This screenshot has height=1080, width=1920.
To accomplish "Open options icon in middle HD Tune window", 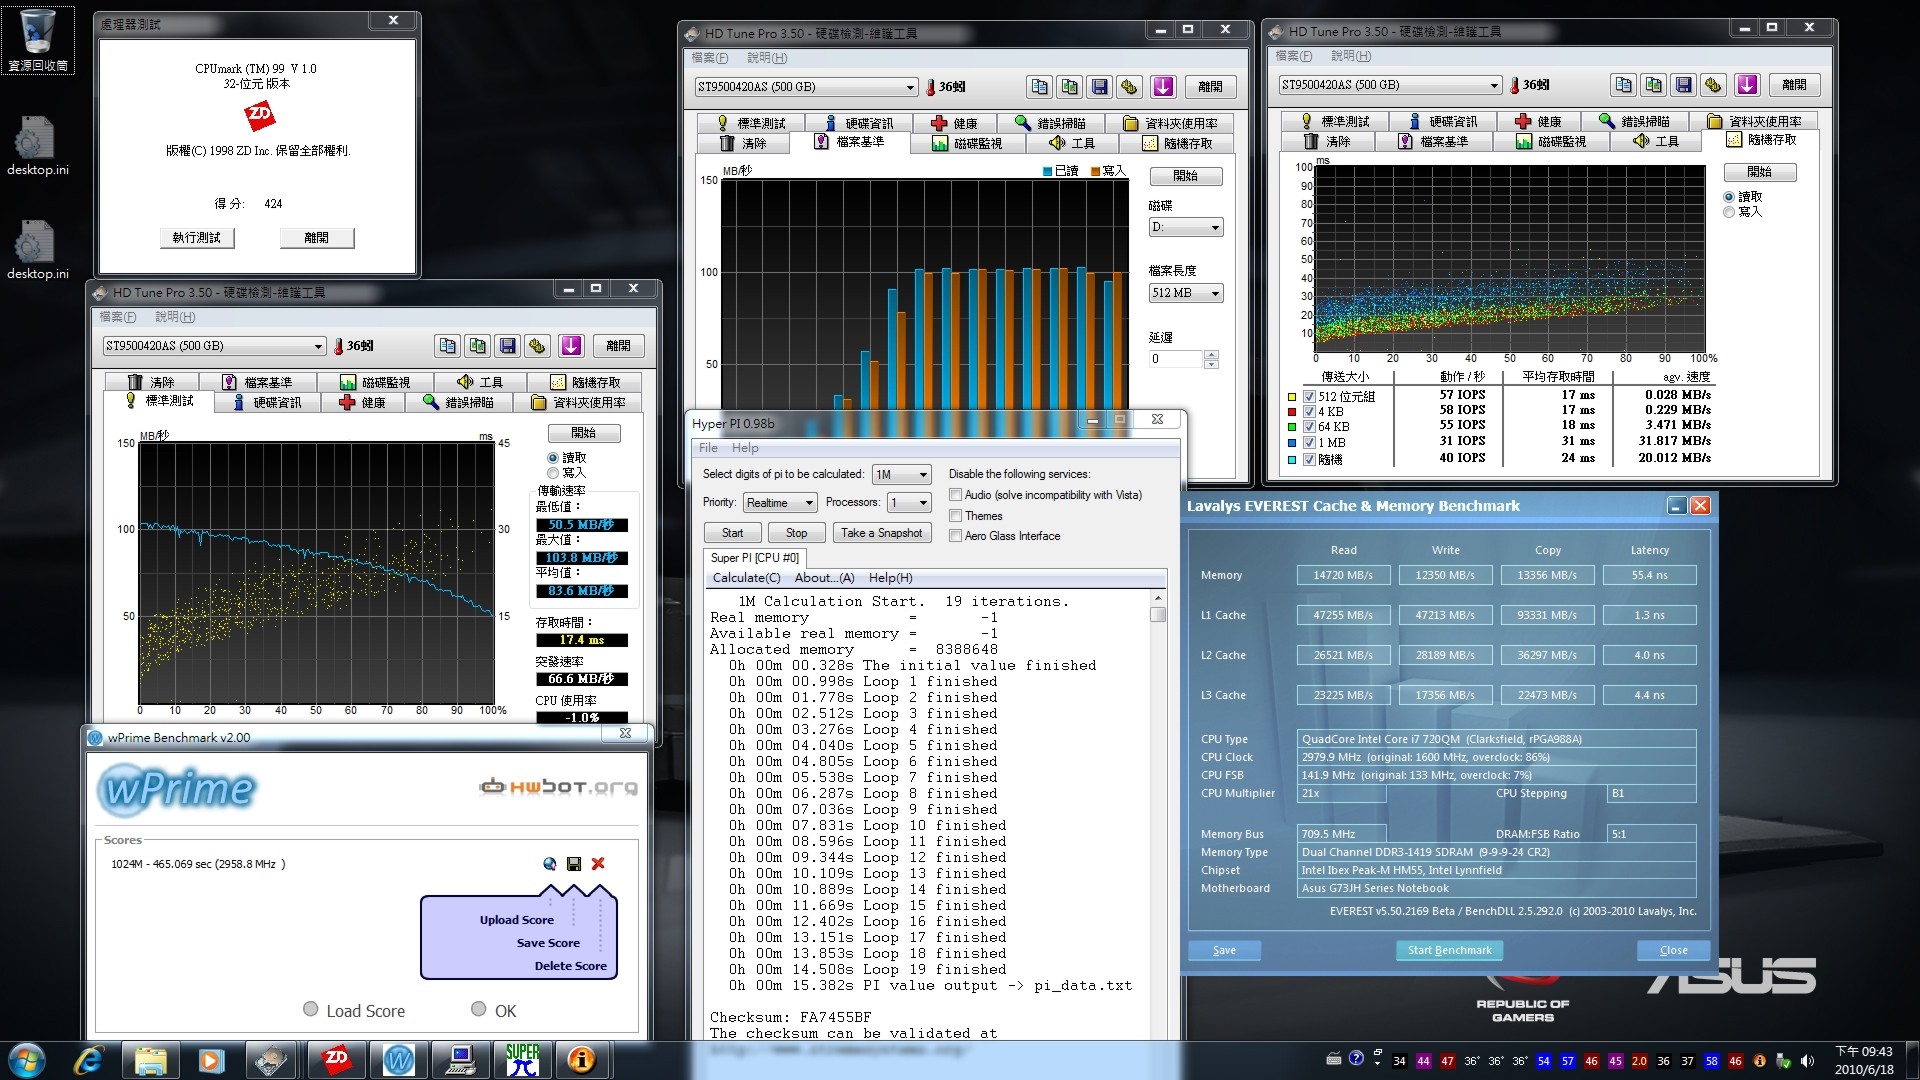I will point(1130,87).
